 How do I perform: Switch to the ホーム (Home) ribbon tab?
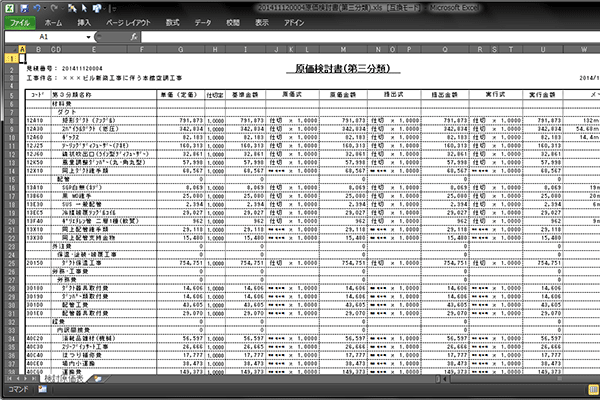[x=53, y=23]
